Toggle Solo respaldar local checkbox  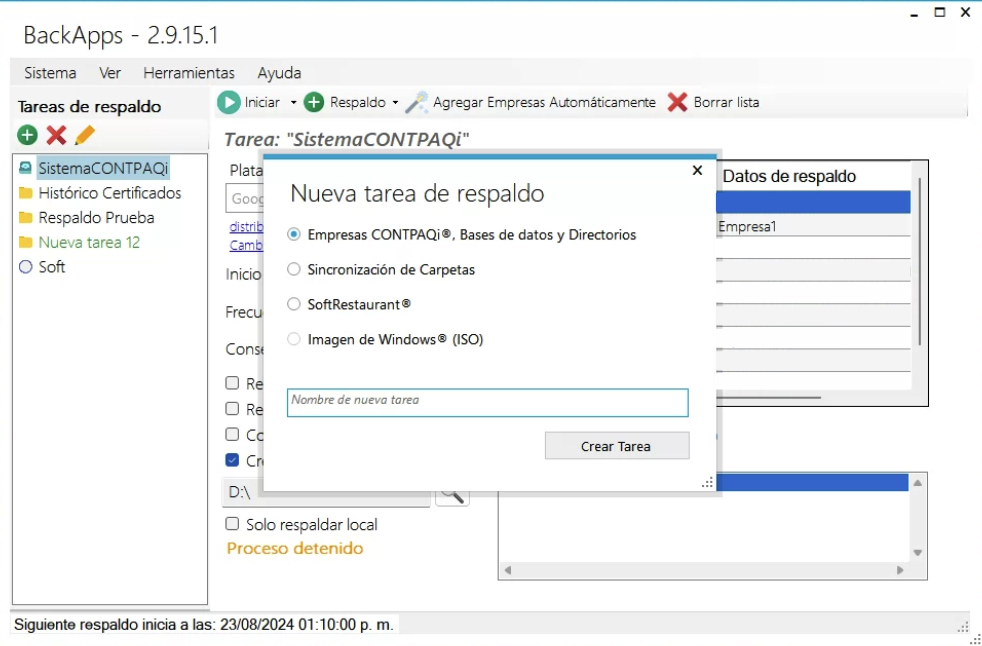click(x=232, y=524)
